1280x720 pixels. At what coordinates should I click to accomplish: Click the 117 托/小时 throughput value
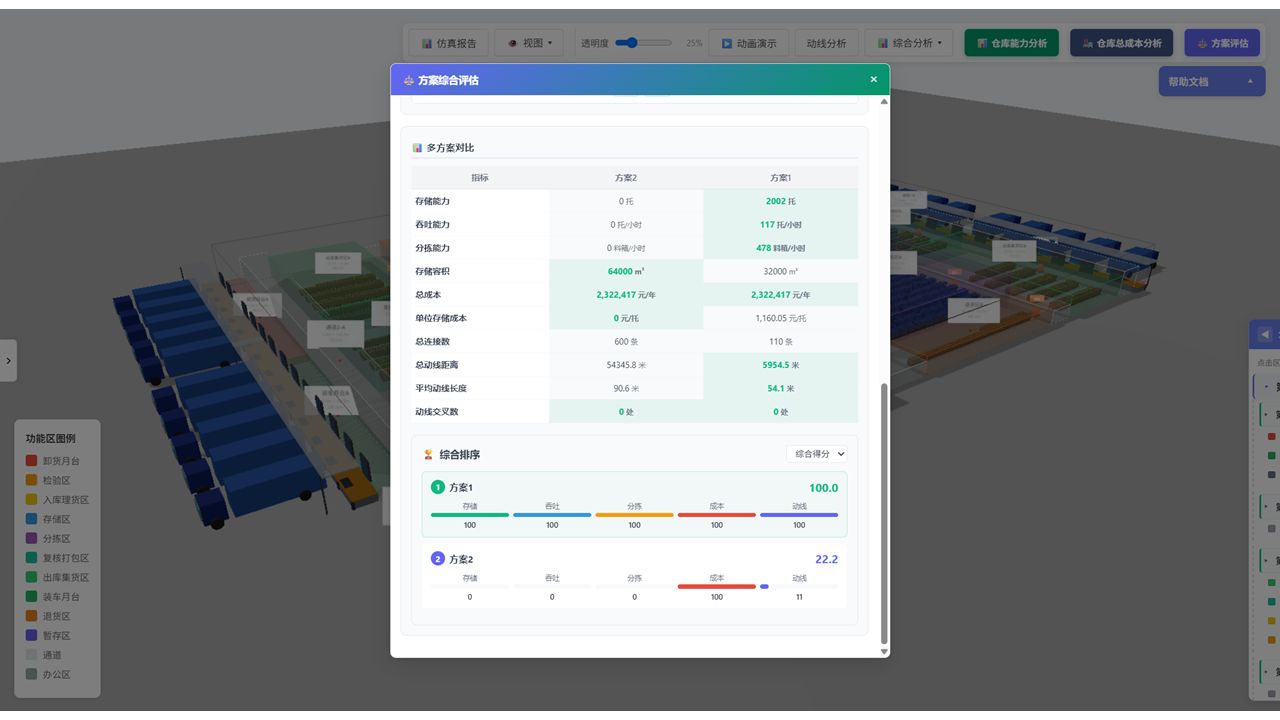pos(781,225)
